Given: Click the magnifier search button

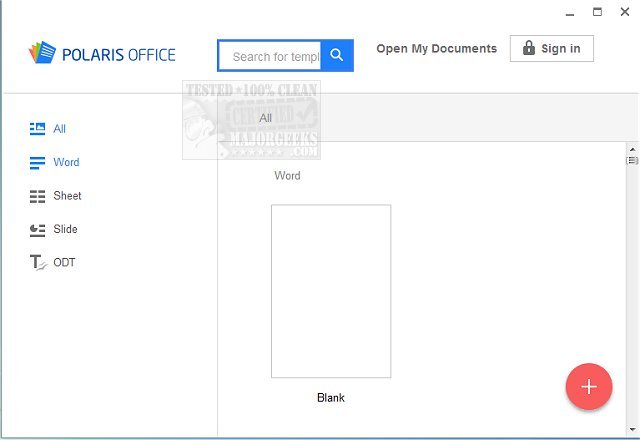Looking at the screenshot, I should click(337, 55).
